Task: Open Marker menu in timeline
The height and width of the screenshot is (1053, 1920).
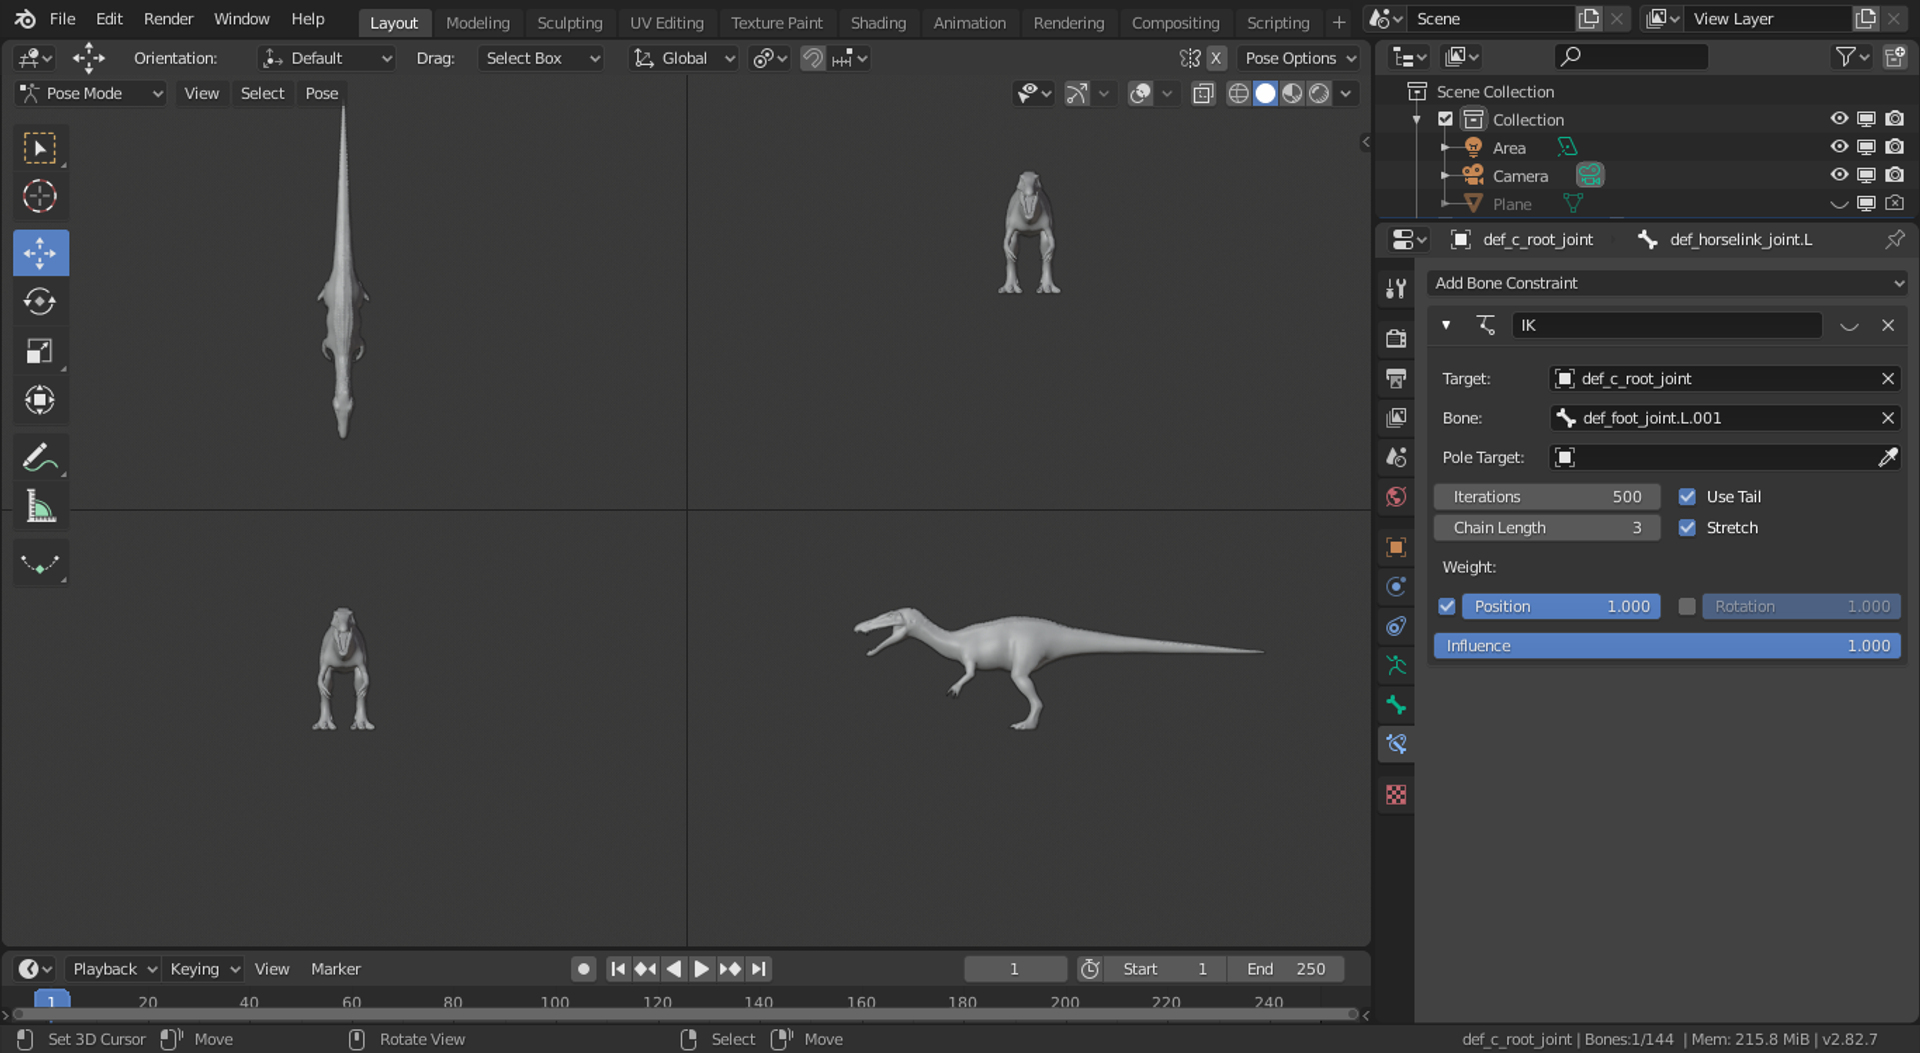Action: 335,968
